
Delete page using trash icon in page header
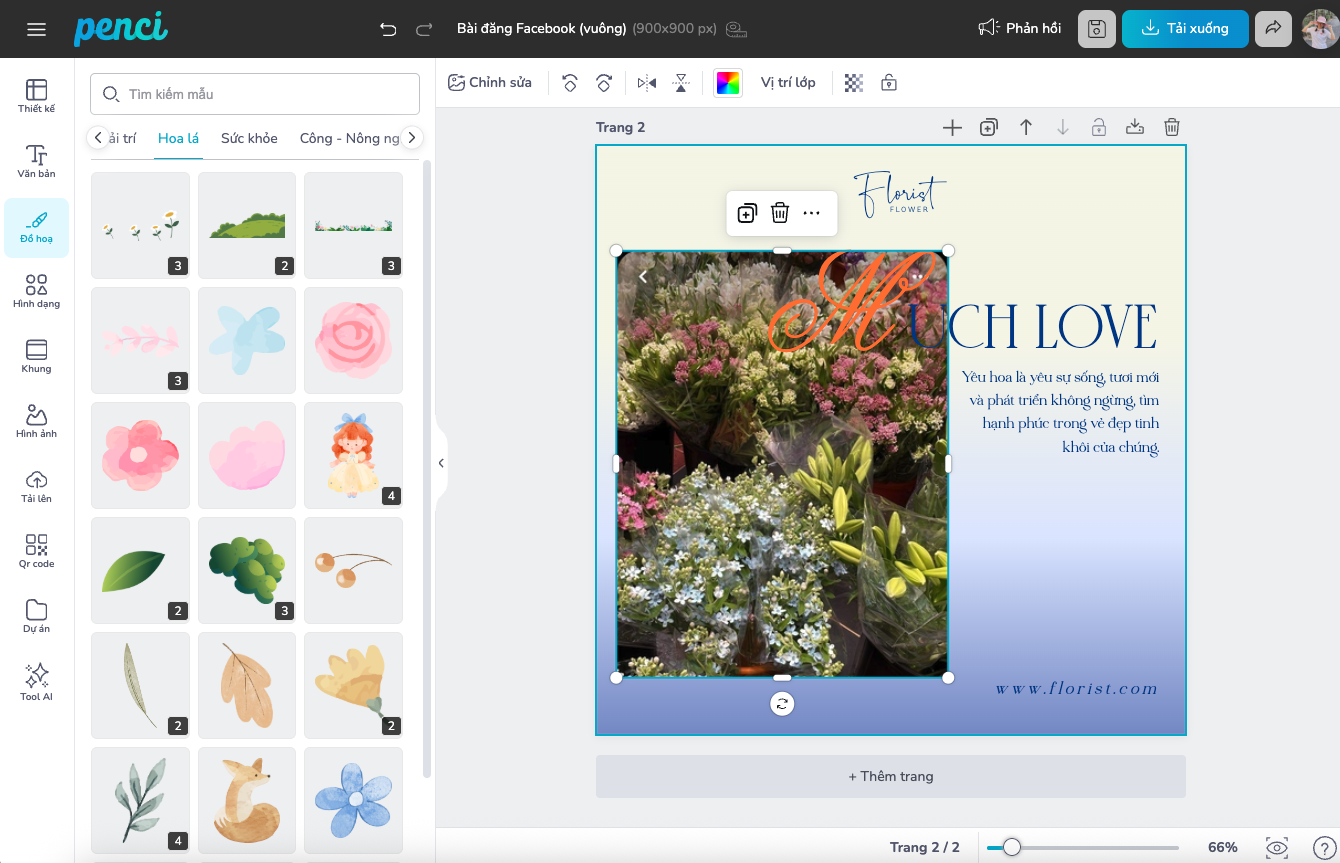[1172, 127]
